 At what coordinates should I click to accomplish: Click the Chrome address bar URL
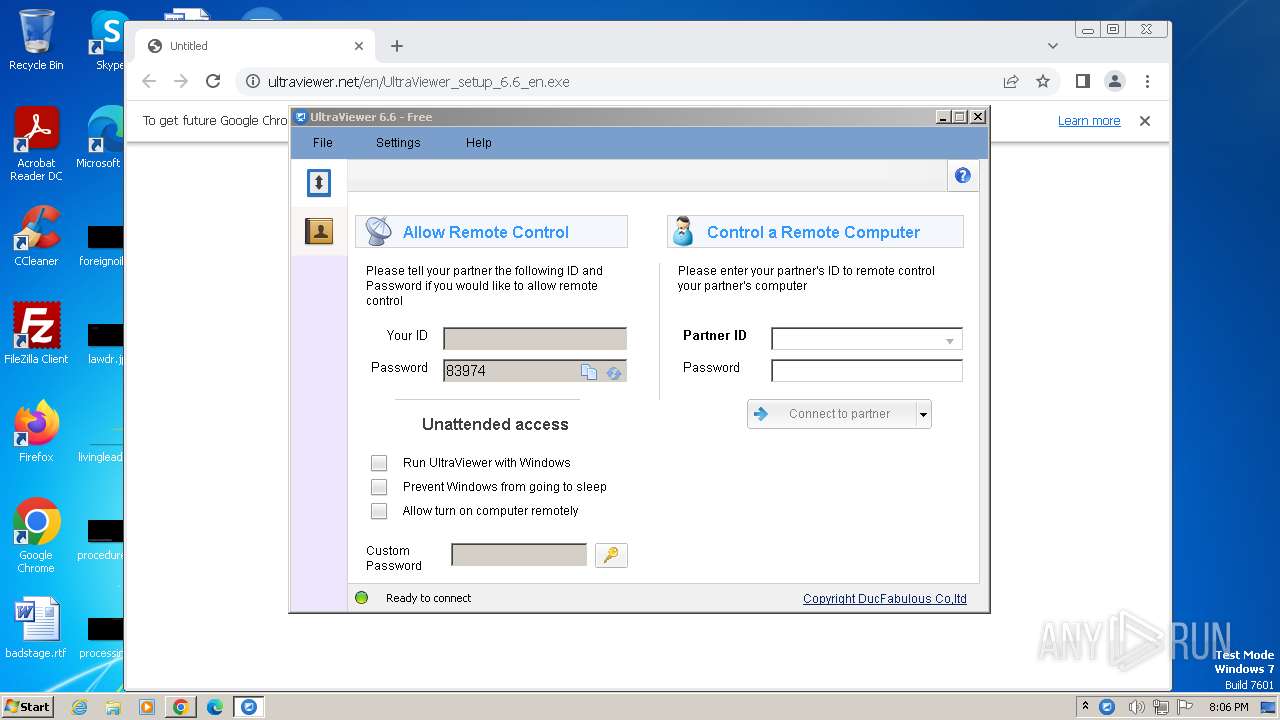pyautogui.click(x=419, y=82)
